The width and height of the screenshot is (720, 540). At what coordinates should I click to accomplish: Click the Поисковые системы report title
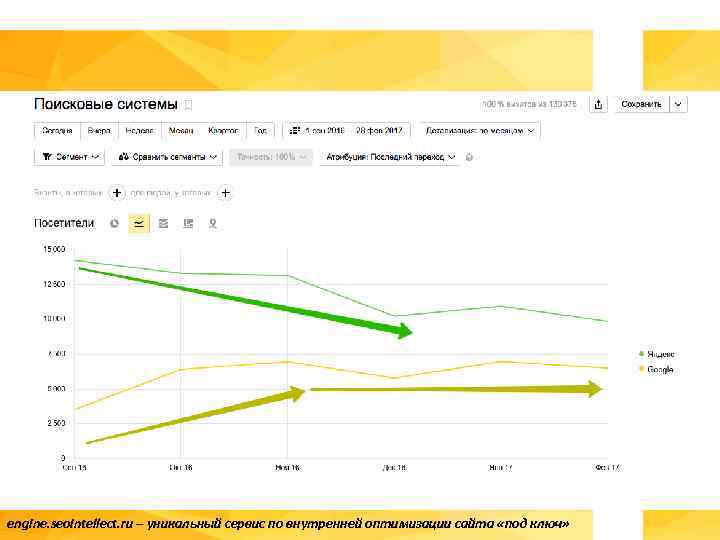point(106,104)
